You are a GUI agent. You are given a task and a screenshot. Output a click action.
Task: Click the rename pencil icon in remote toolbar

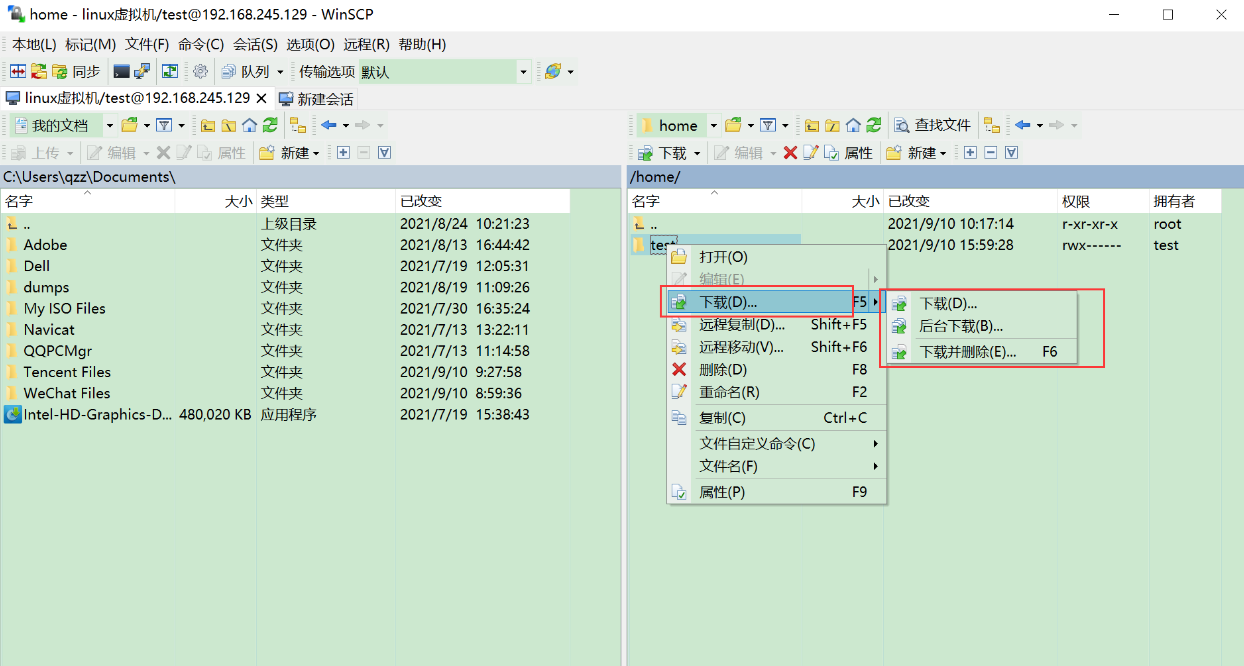811,153
